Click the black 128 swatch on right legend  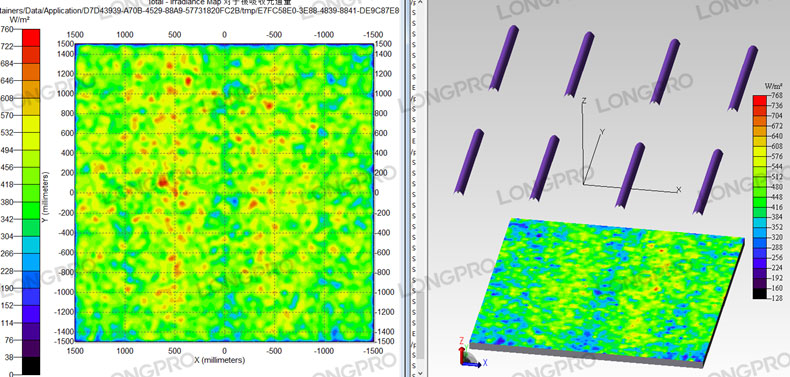tap(760, 293)
